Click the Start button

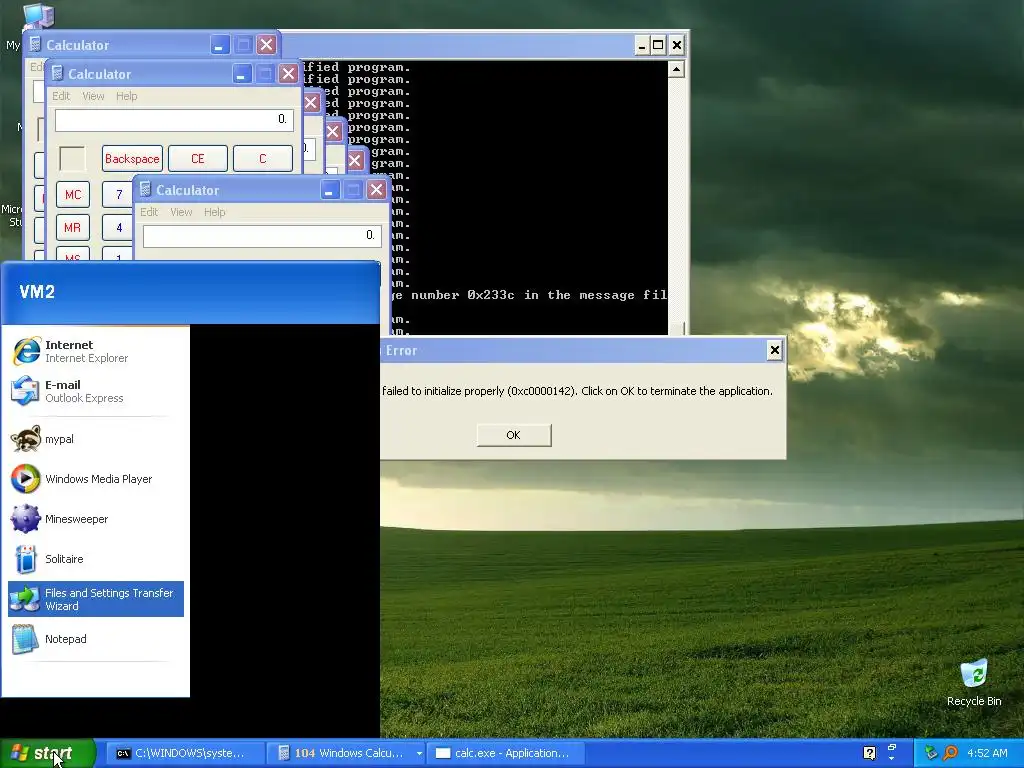coord(48,753)
